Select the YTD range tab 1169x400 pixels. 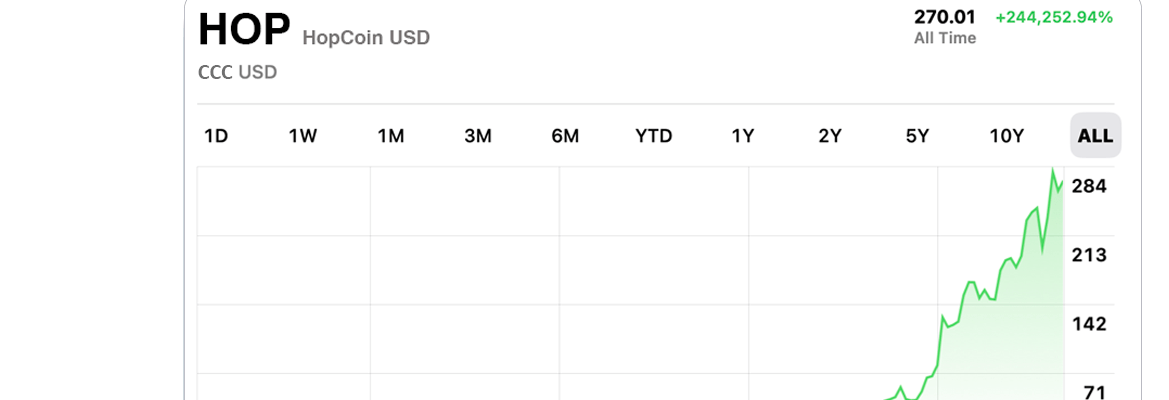(654, 136)
